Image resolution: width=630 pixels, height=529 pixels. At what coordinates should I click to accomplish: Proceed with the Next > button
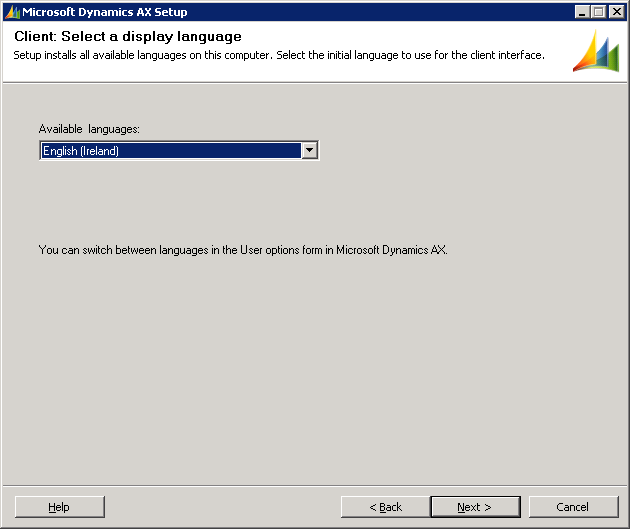pyautogui.click(x=475, y=507)
